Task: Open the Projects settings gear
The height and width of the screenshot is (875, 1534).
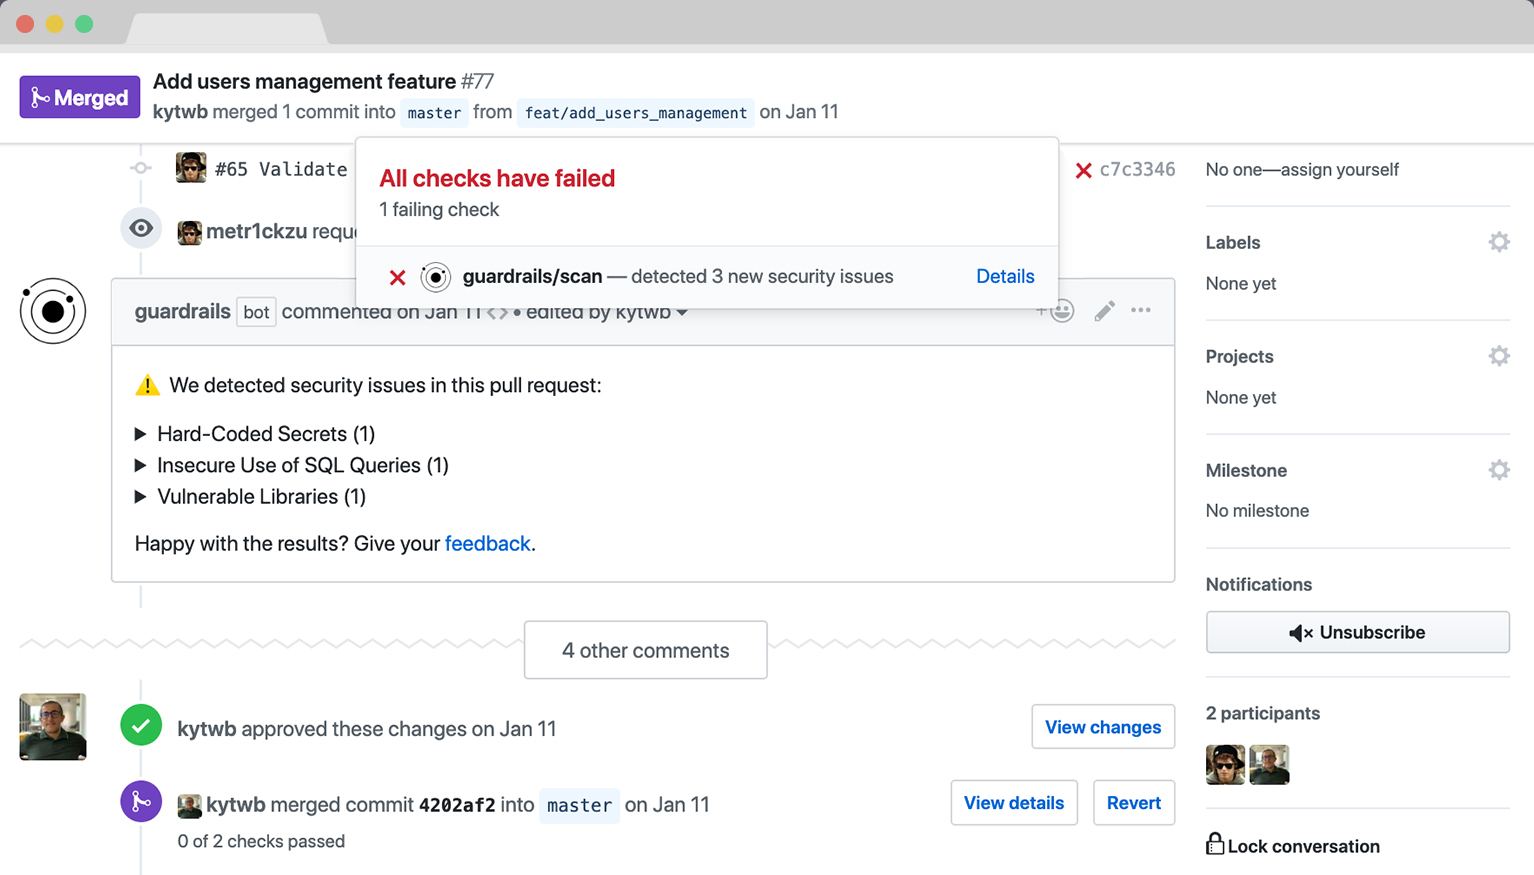Action: 1498,356
